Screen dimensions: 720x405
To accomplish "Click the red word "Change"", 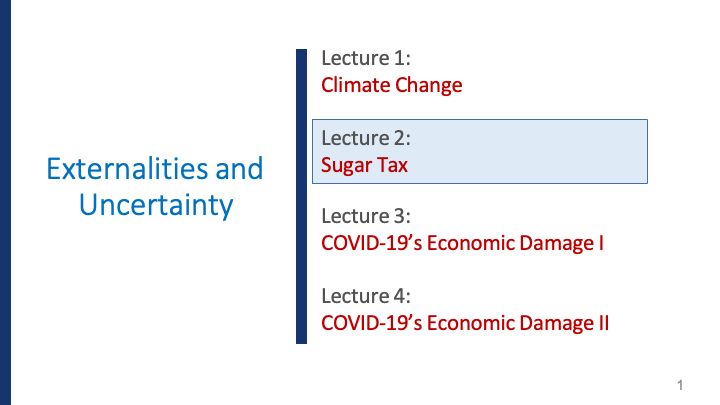I will [430, 85].
